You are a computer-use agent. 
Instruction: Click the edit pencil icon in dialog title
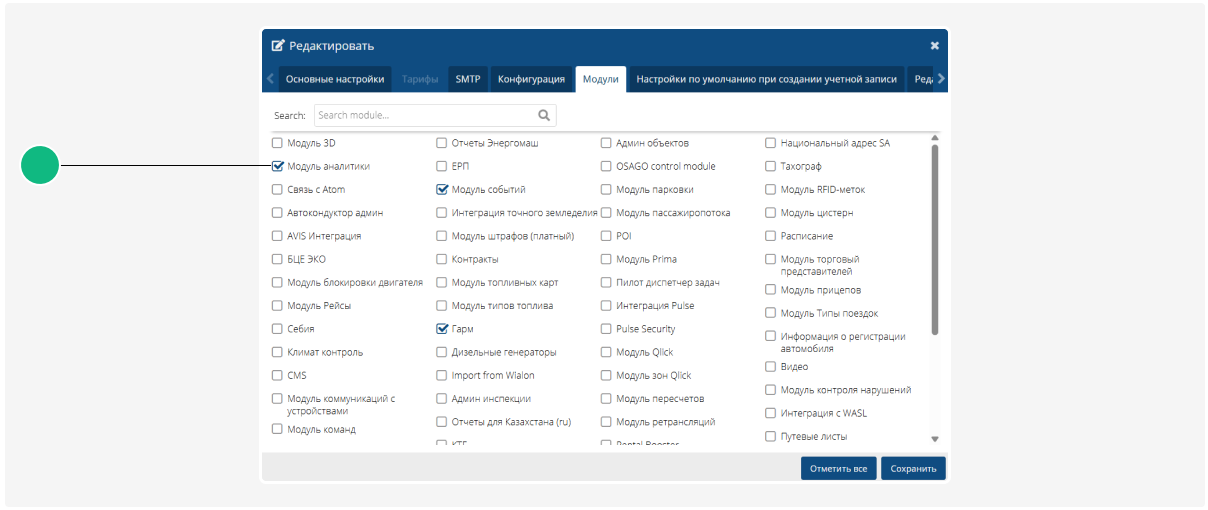pyautogui.click(x=279, y=46)
